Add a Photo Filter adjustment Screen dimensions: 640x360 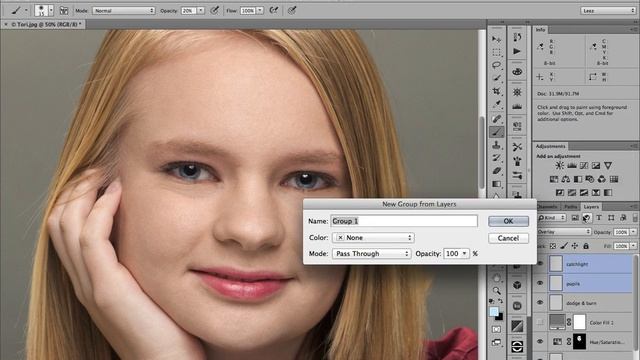tap(590, 179)
